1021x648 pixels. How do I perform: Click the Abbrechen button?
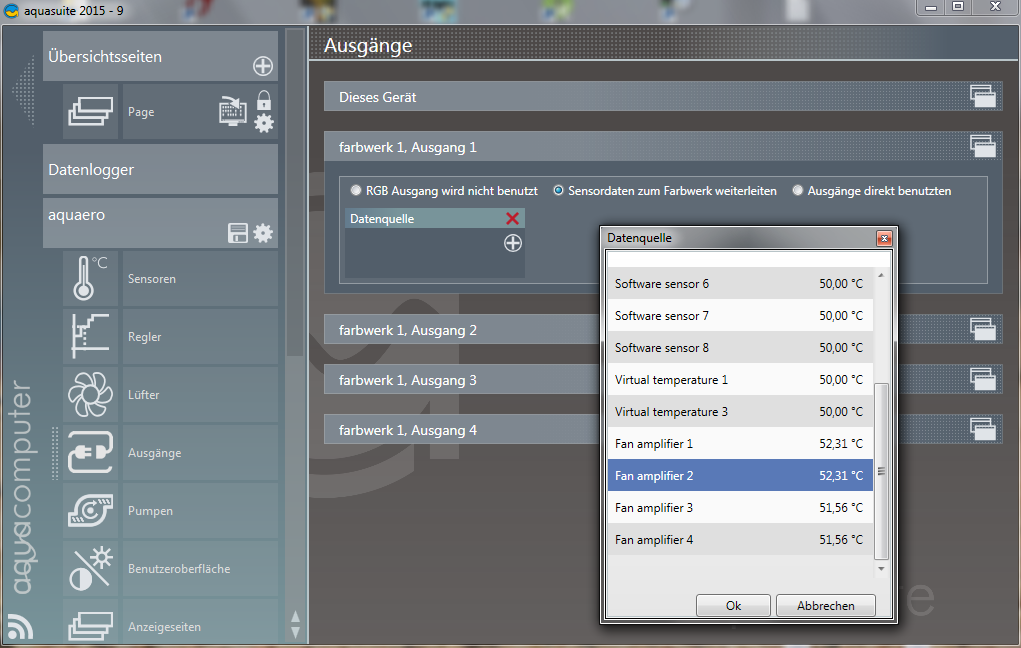click(x=826, y=606)
